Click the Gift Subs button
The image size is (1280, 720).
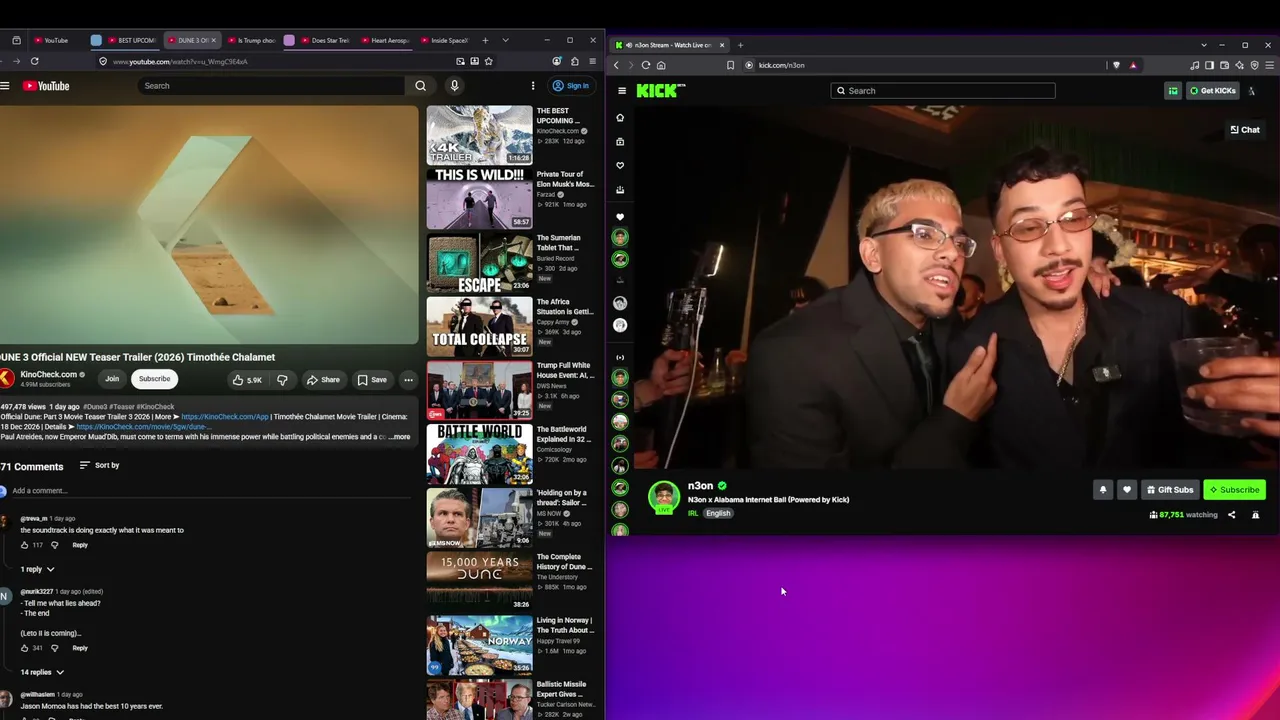1170,490
